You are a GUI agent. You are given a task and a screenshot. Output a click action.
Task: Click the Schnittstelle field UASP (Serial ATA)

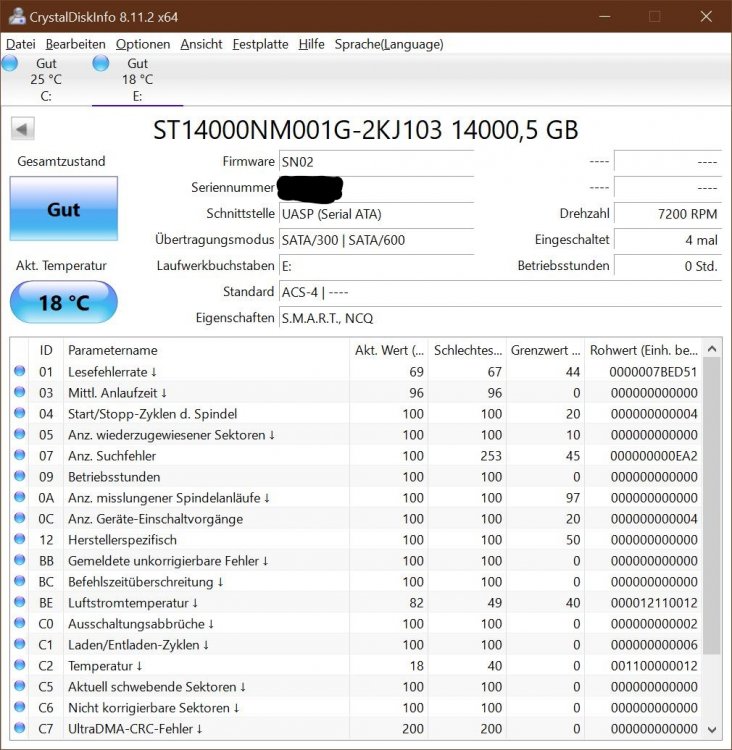pyautogui.click(x=376, y=214)
